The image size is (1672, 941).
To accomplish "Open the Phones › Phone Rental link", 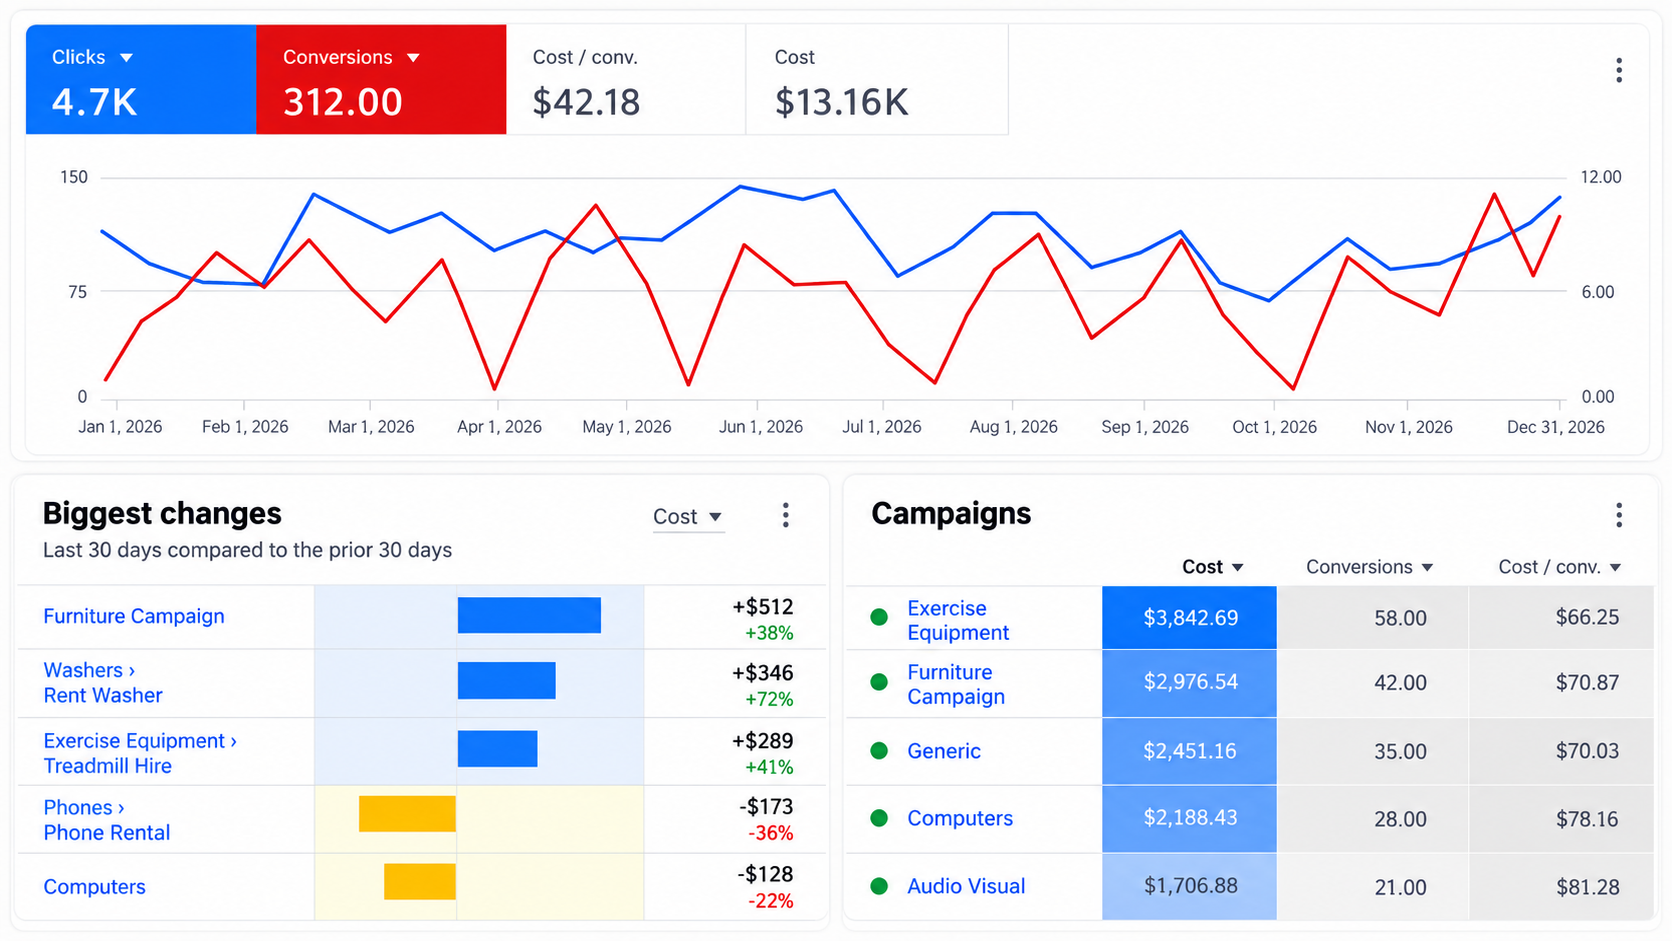I will 107,820.
